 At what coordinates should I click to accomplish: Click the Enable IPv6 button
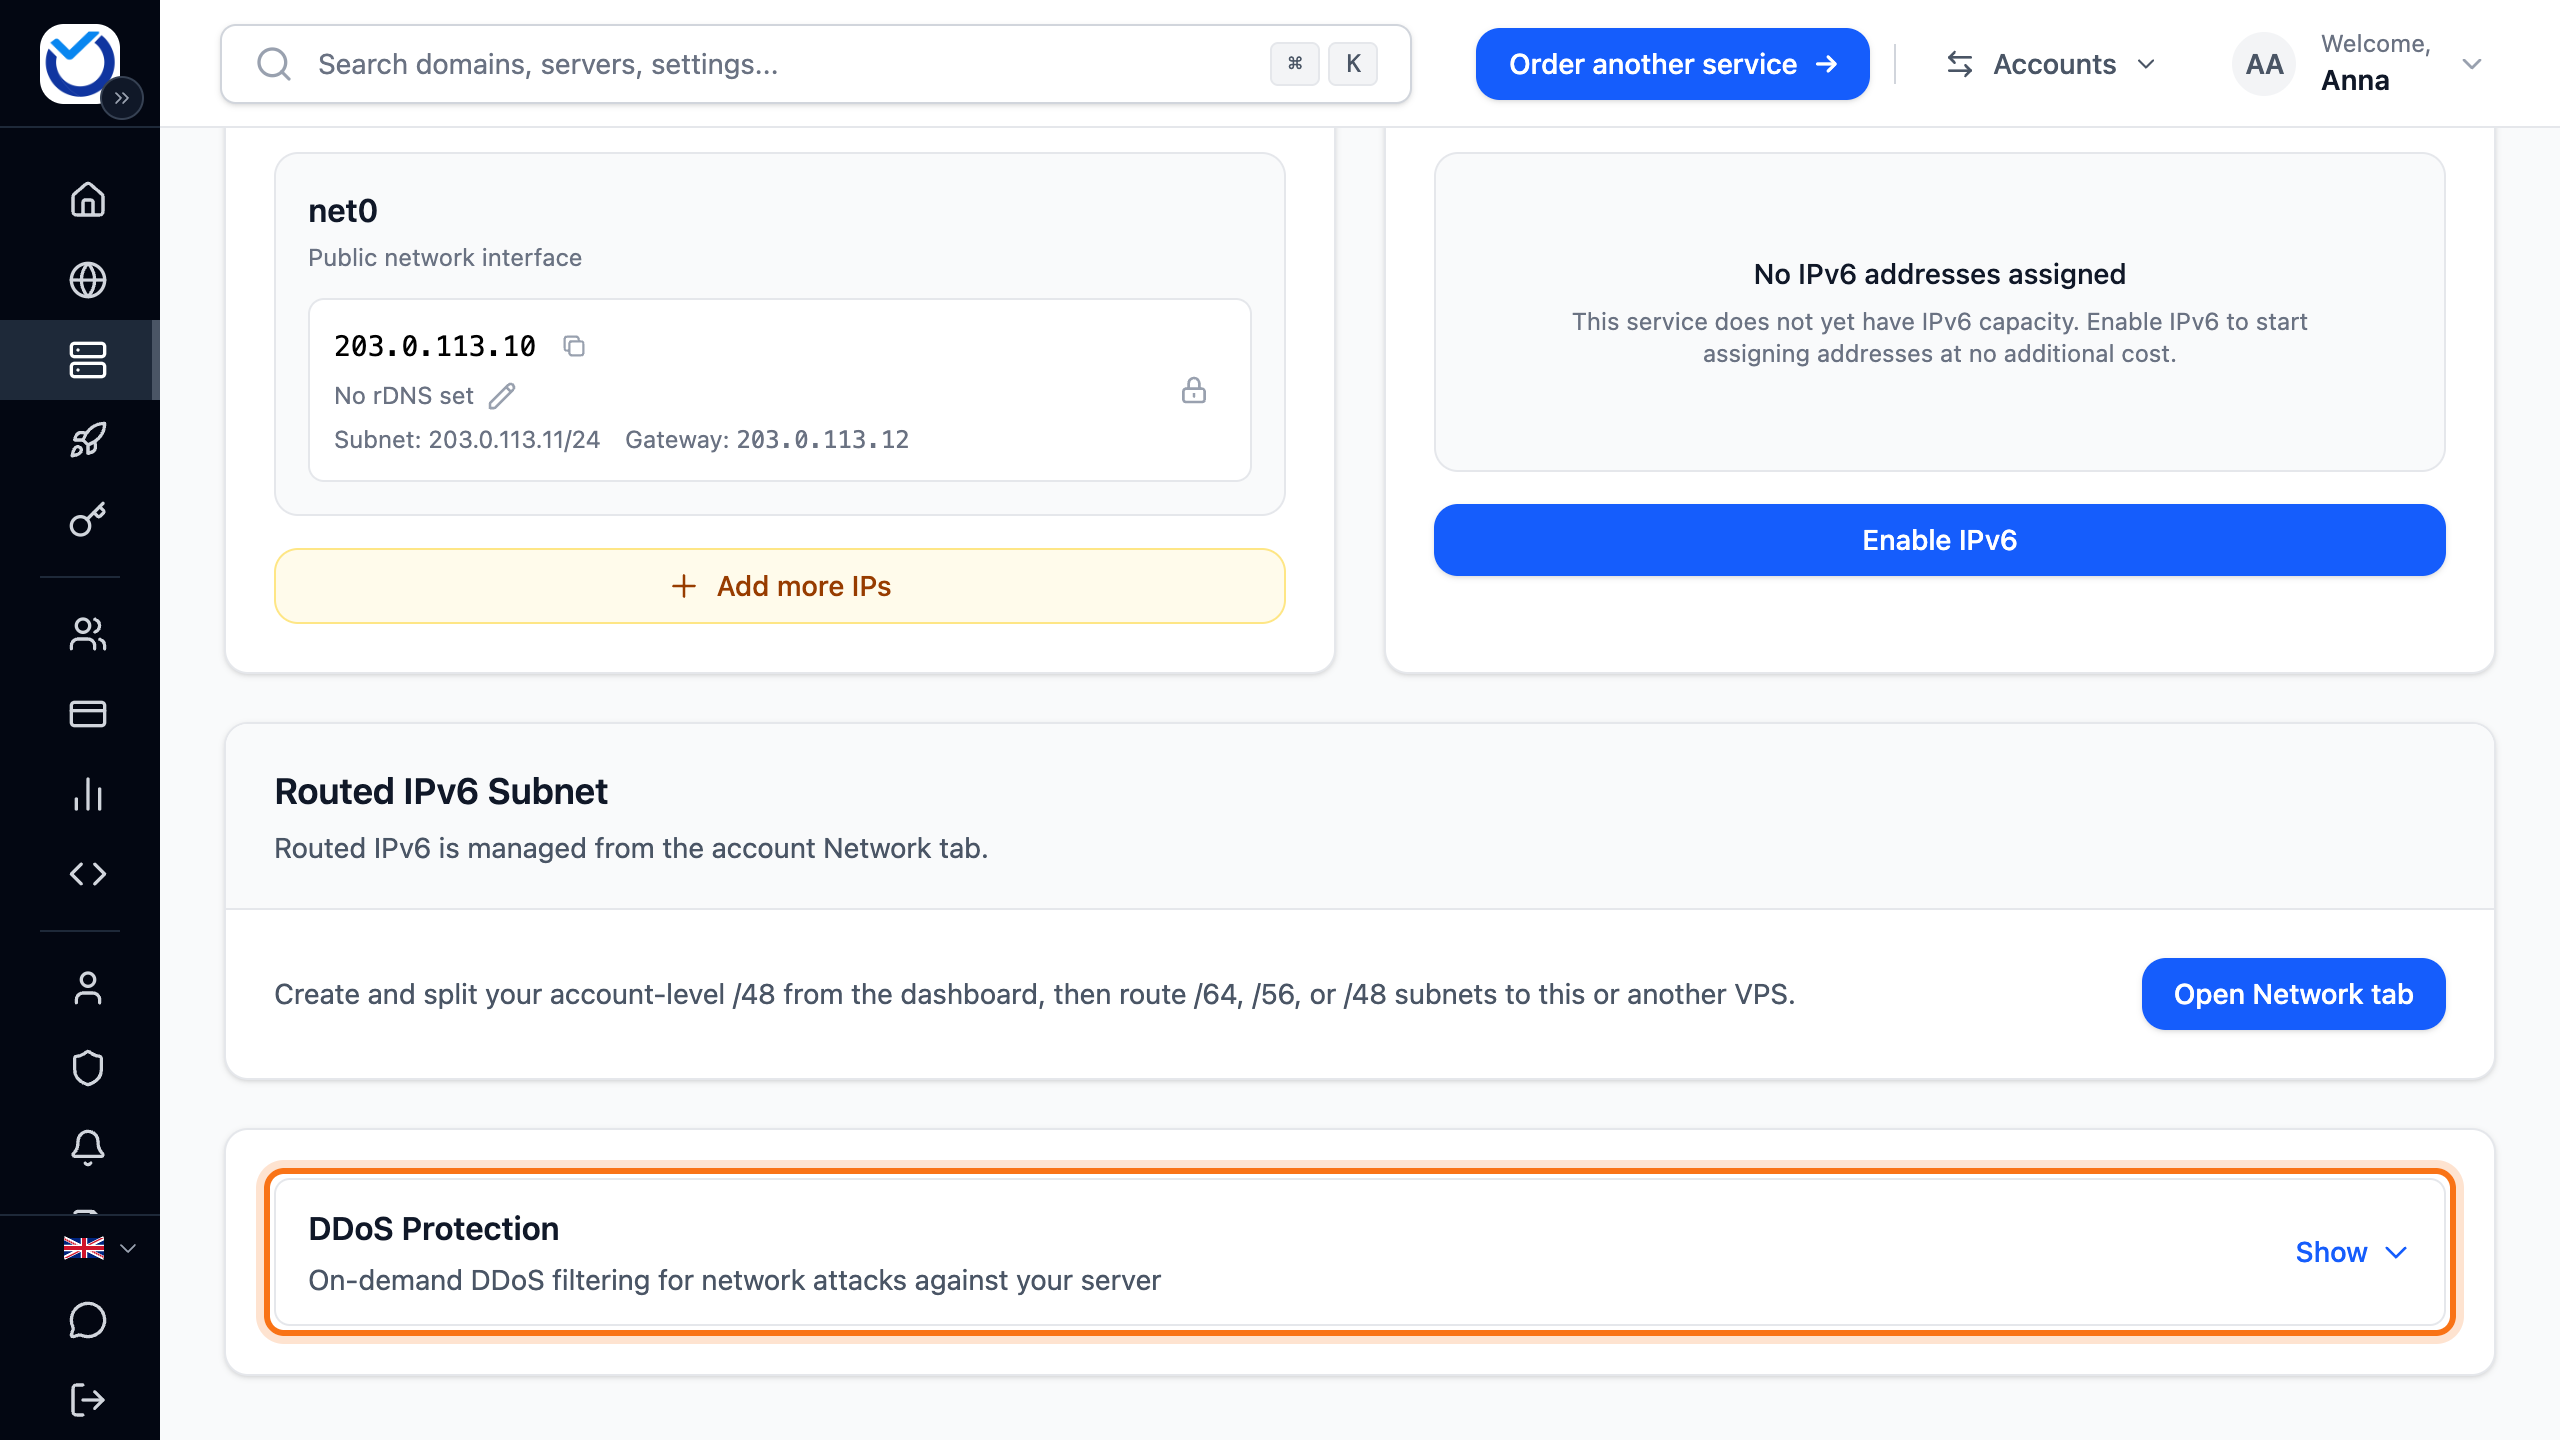[x=1939, y=540]
